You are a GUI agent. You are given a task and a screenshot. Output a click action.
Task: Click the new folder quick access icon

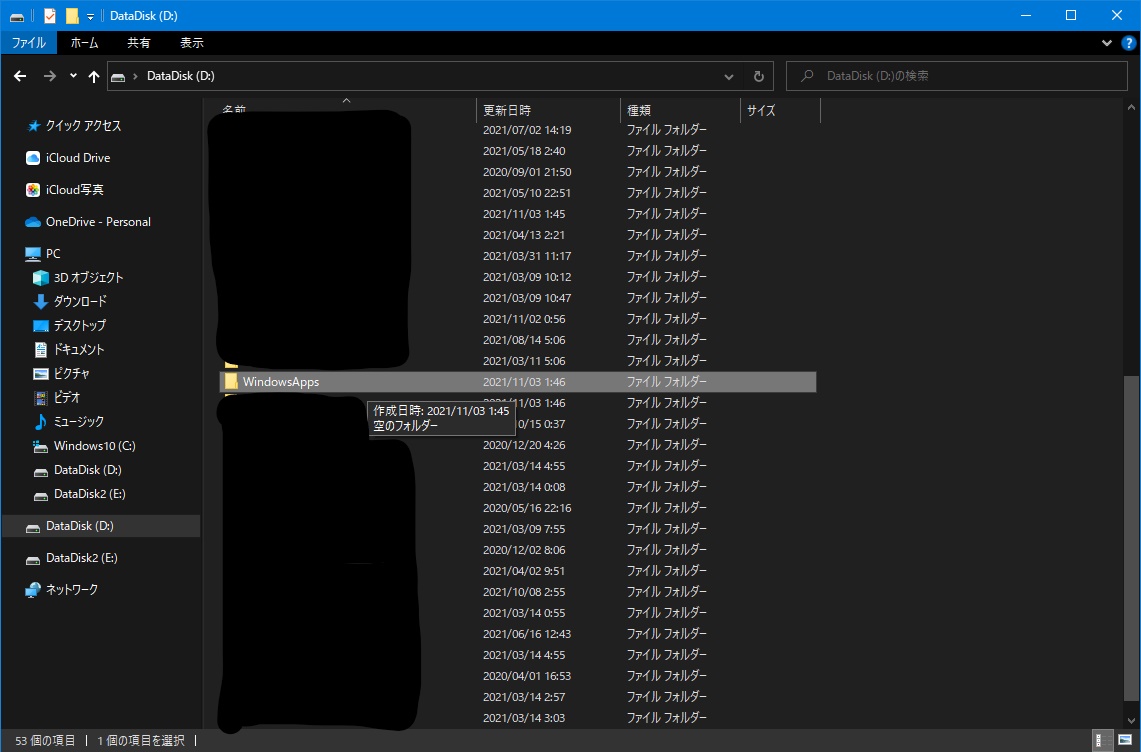point(72,16)
